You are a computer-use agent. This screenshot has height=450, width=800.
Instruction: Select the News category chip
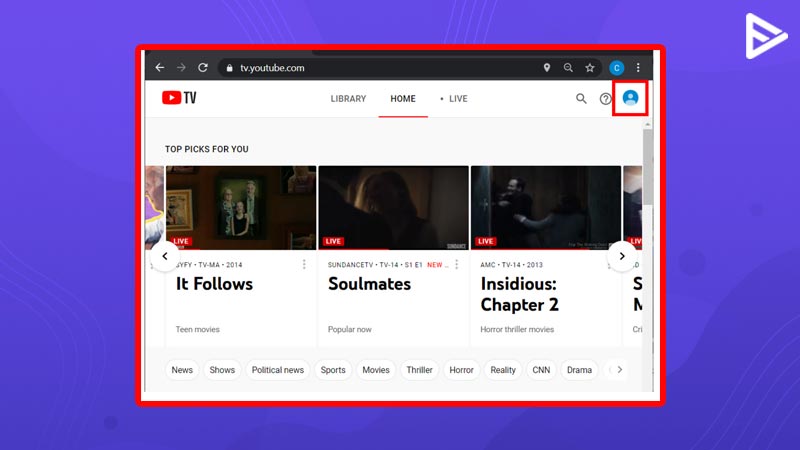coord(182,370)
